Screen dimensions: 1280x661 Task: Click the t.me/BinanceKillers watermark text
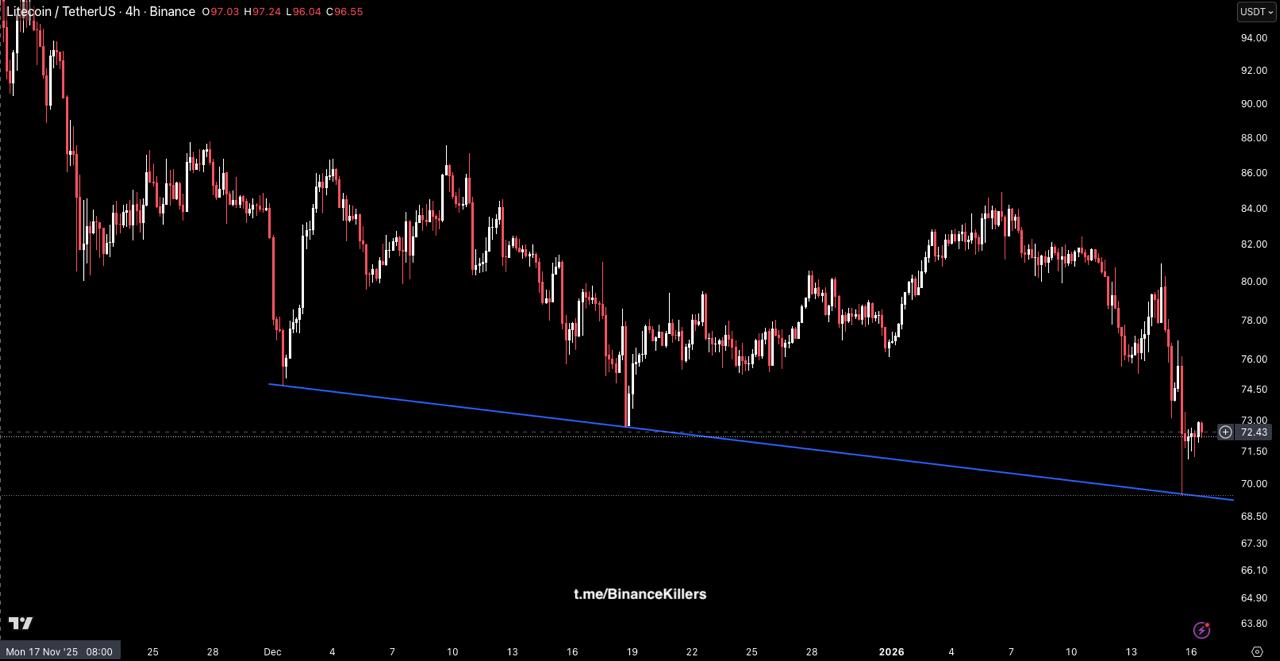pos(640,594)
